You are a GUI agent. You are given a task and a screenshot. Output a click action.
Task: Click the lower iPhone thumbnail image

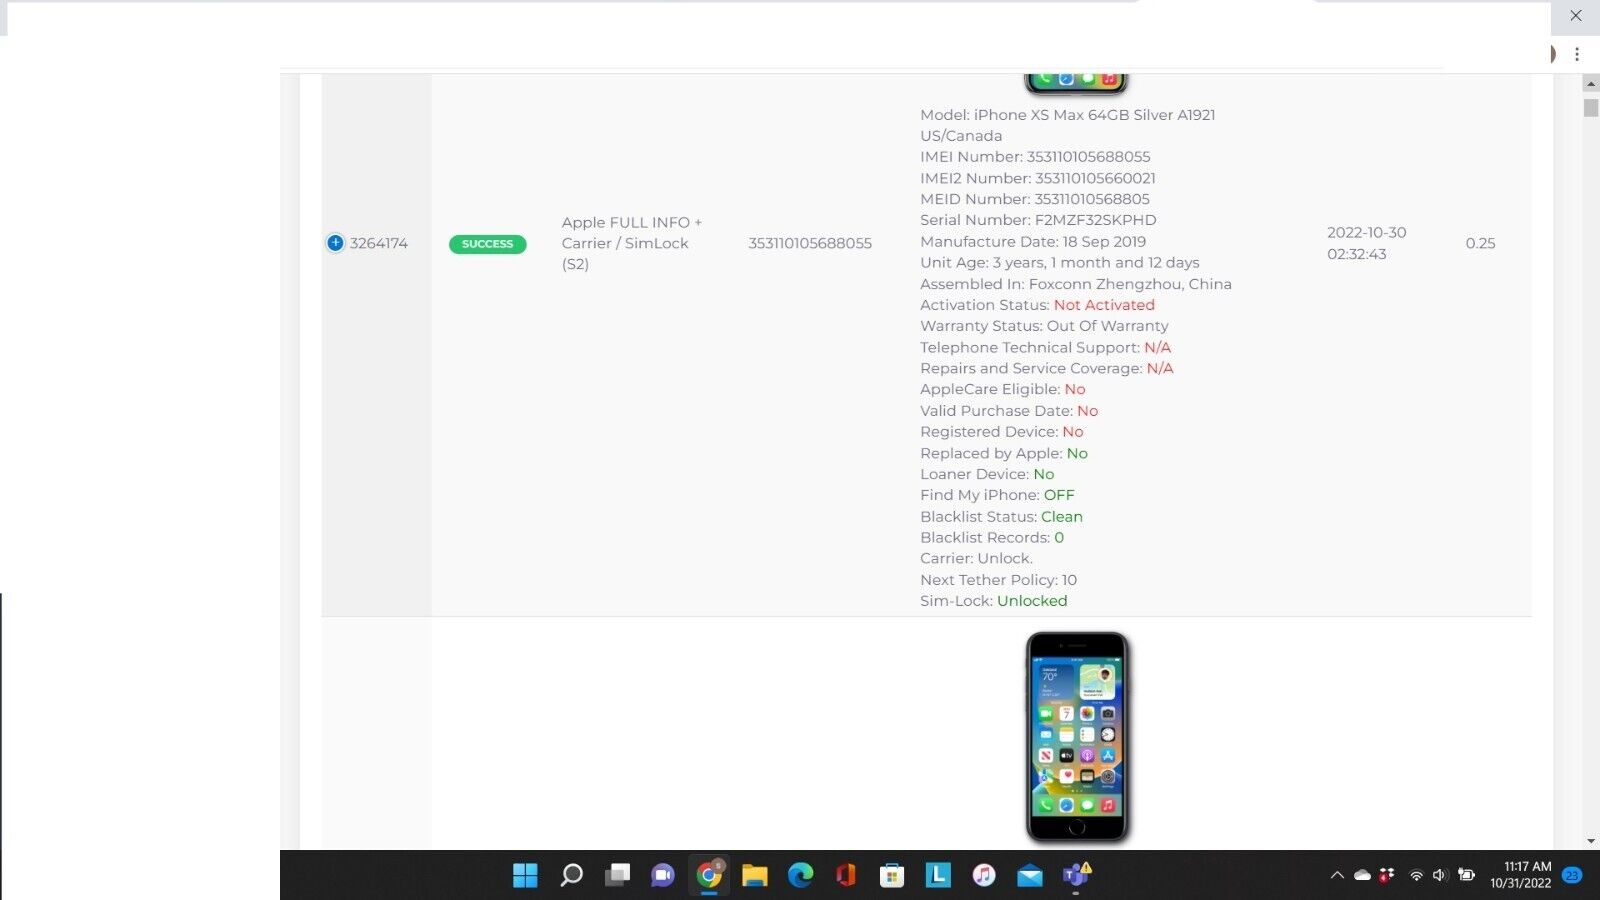coord(1077,737)
